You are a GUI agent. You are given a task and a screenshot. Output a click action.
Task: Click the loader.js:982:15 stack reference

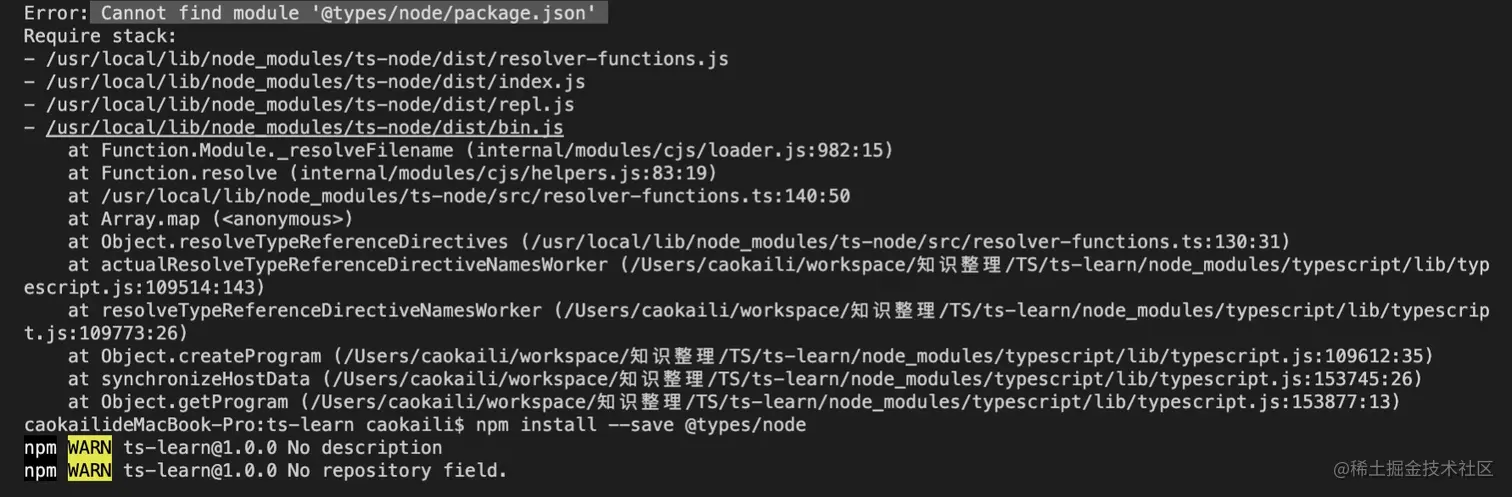(683, 150)
